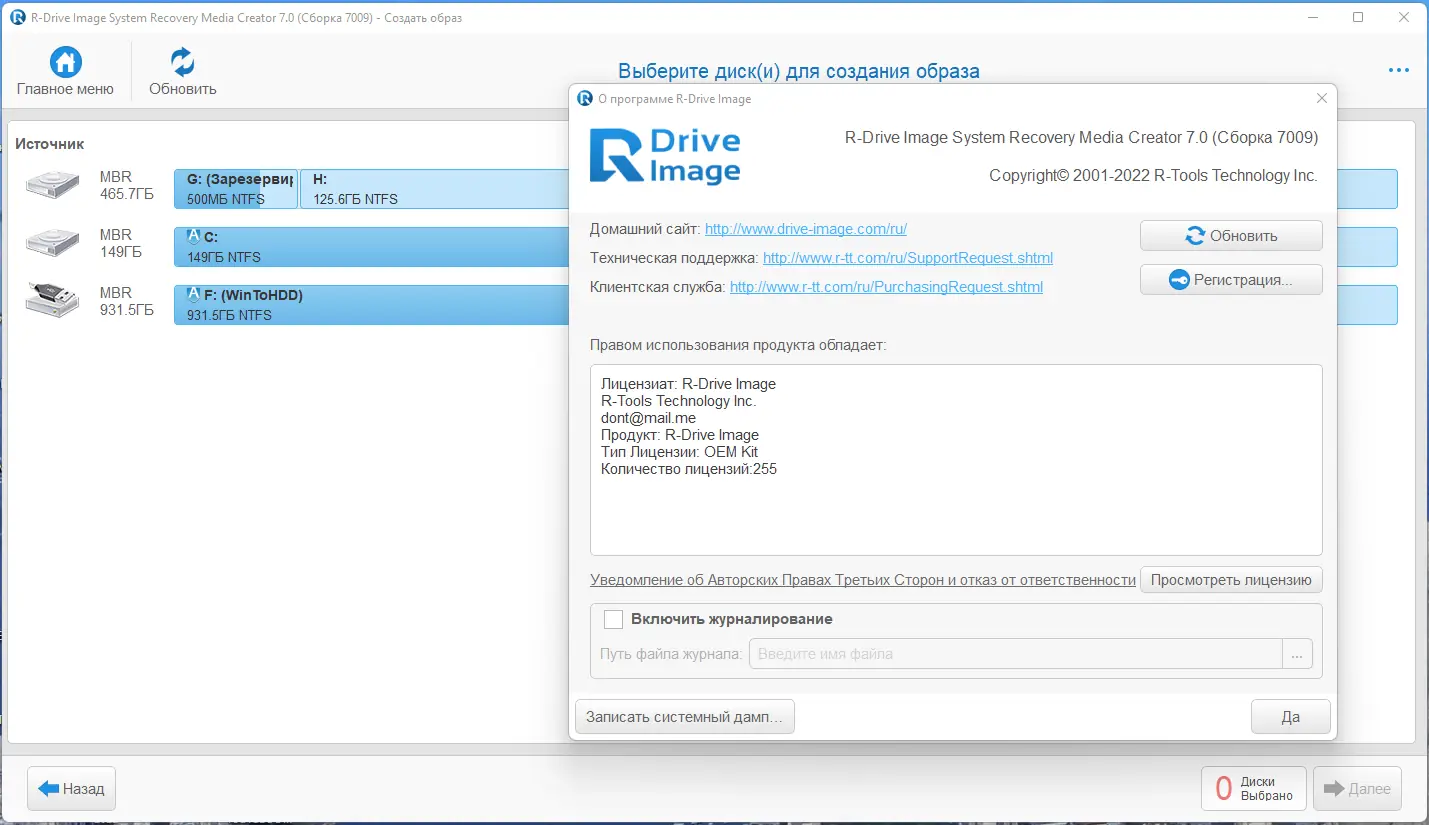Open the log file path browse button
The width and height of the screenshot is (1429, 825).
1296,653
